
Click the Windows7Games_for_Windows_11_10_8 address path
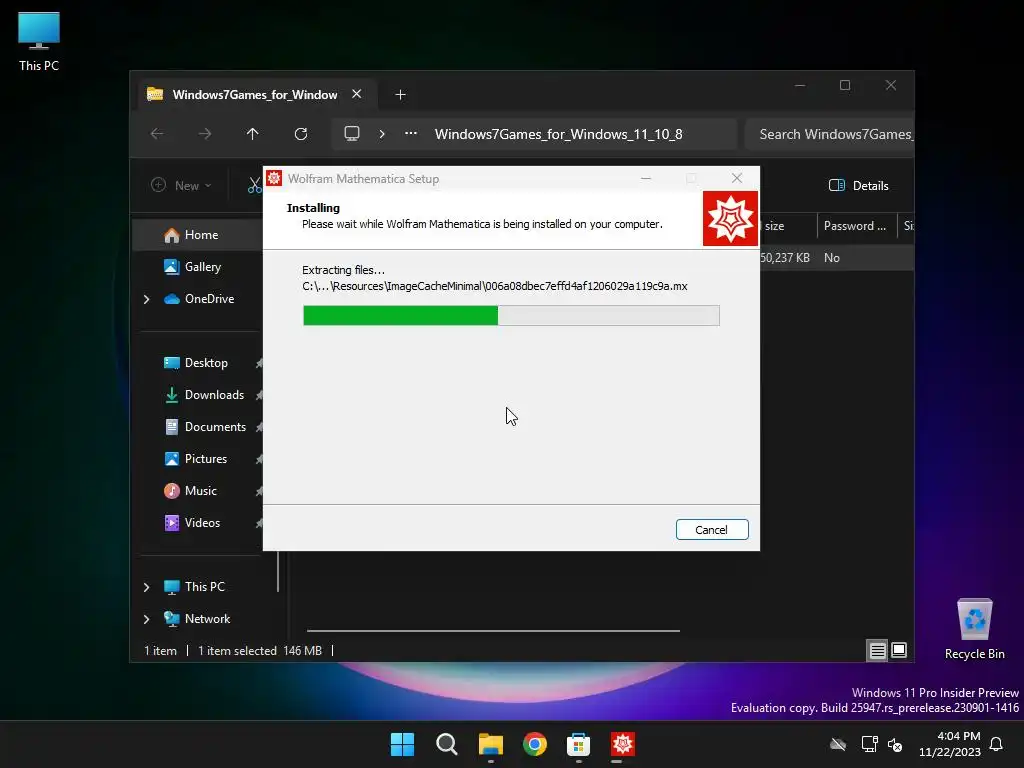(x=558, y=134)
